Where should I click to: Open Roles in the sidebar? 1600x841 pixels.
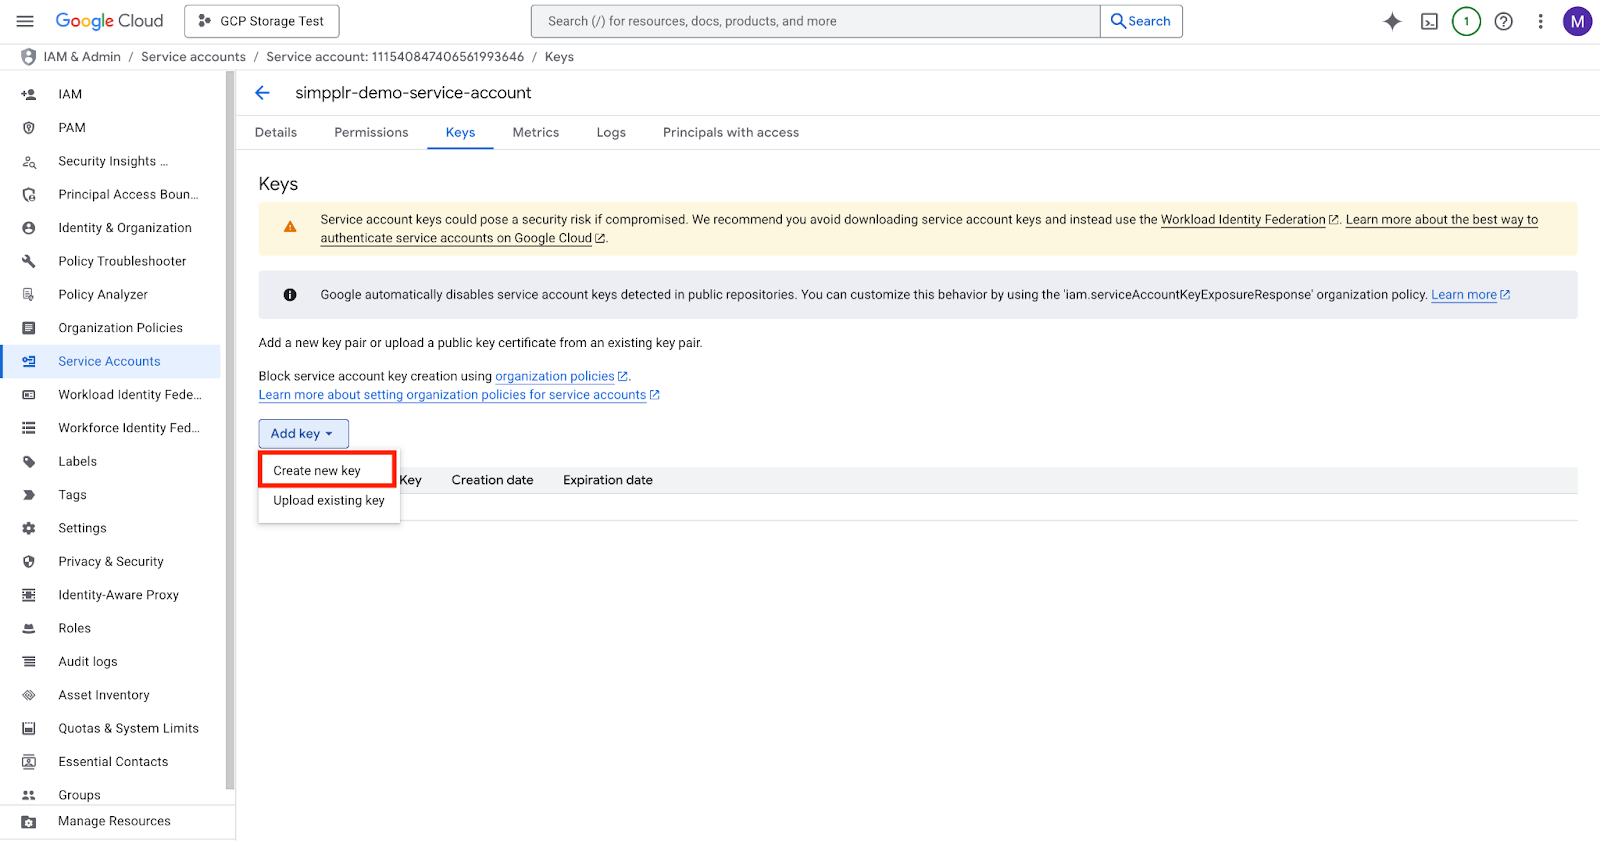coord(75,628)
